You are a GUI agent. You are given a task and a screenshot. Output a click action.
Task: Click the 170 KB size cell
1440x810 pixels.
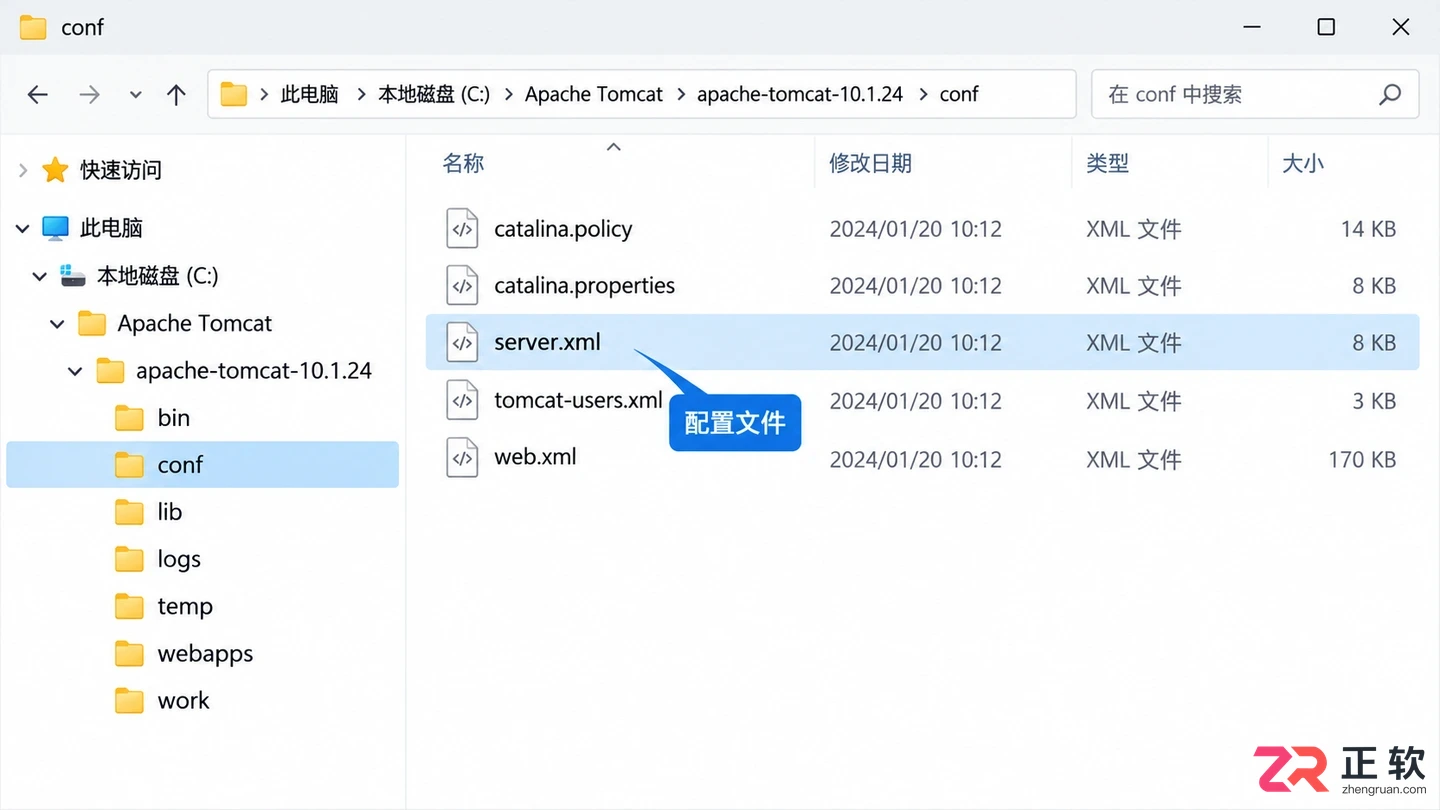point(1362,460)
